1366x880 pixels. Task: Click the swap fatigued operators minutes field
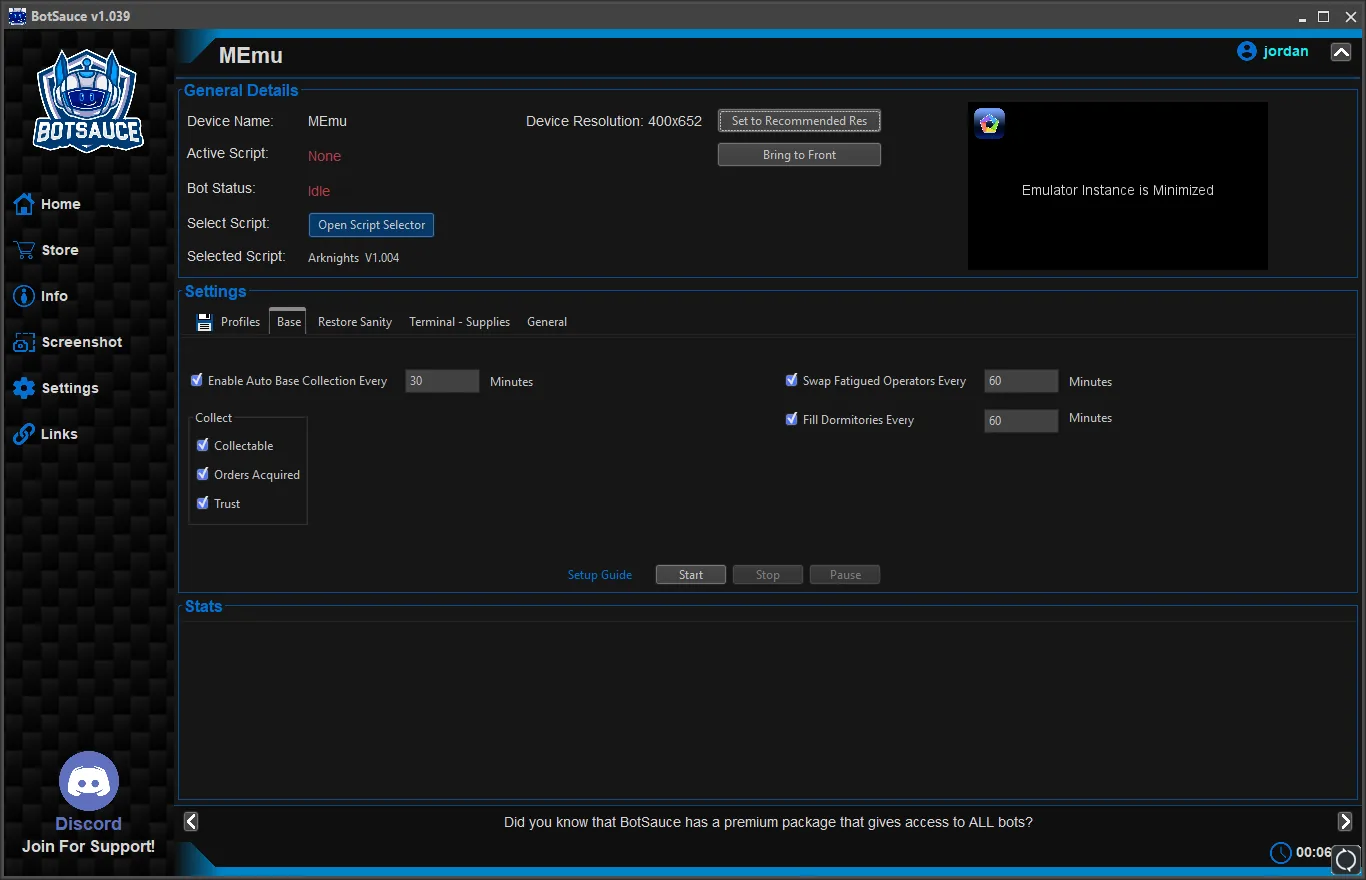tap(1021, 381)
